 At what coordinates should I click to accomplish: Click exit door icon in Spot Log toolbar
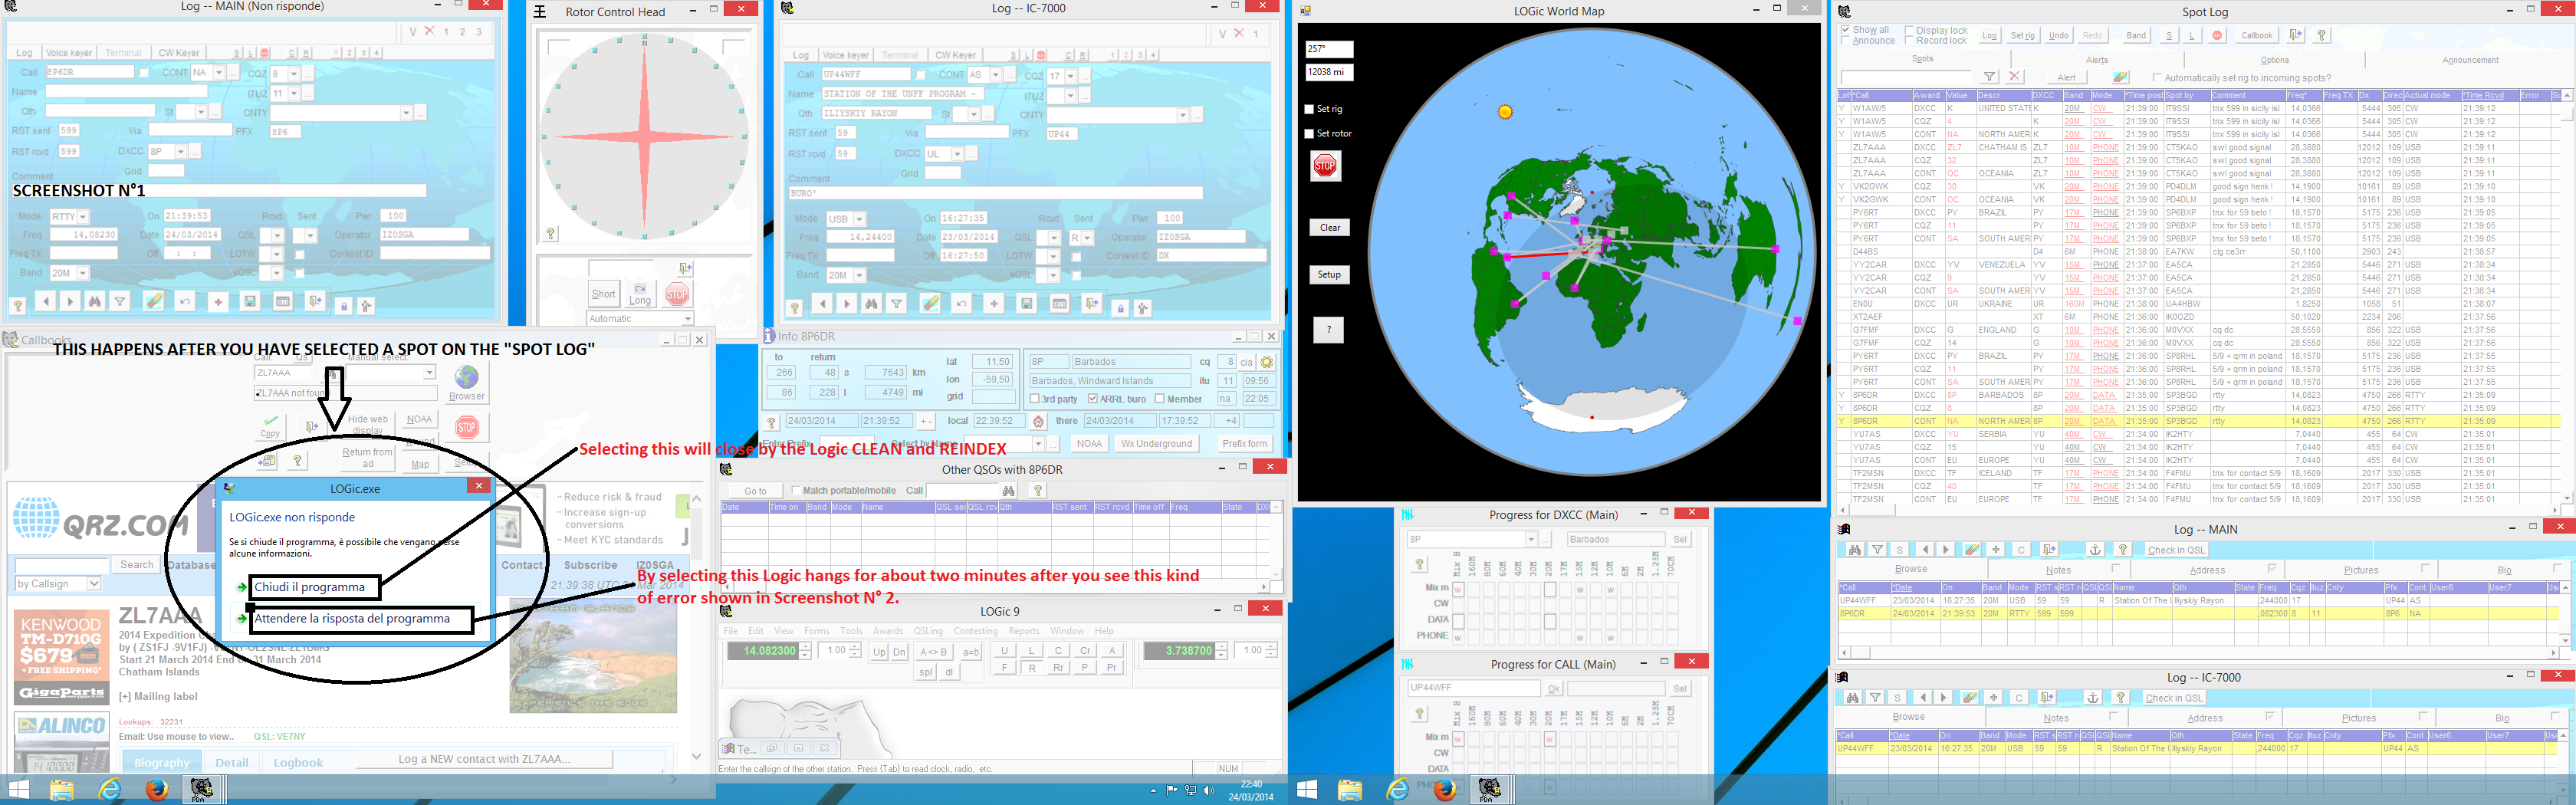[2296, 35]
